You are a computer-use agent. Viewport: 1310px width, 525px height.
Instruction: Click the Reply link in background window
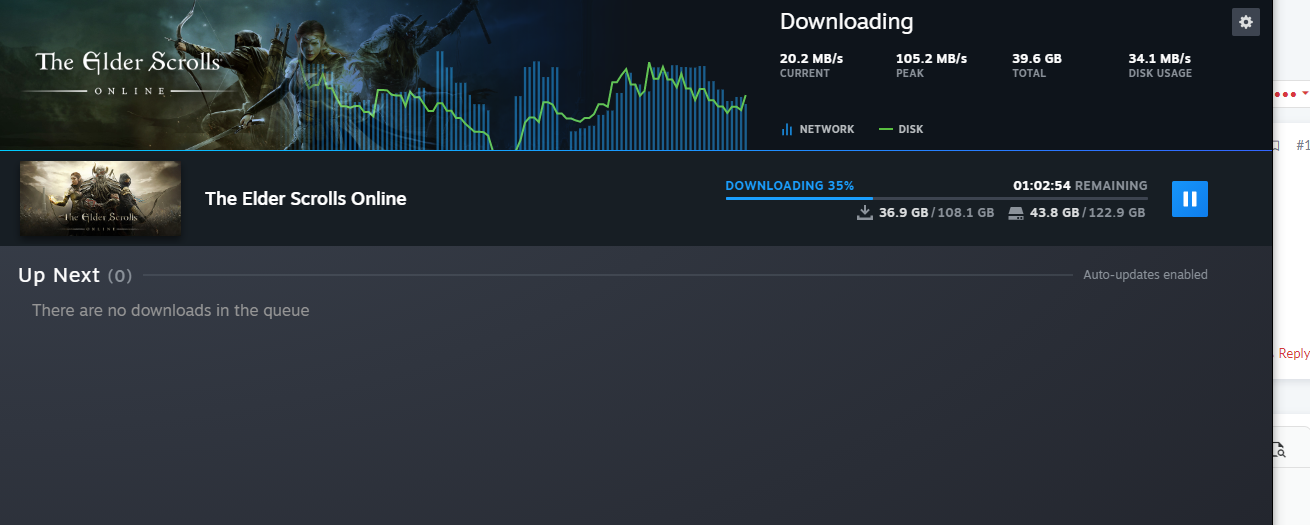(x=1293, y=353)
